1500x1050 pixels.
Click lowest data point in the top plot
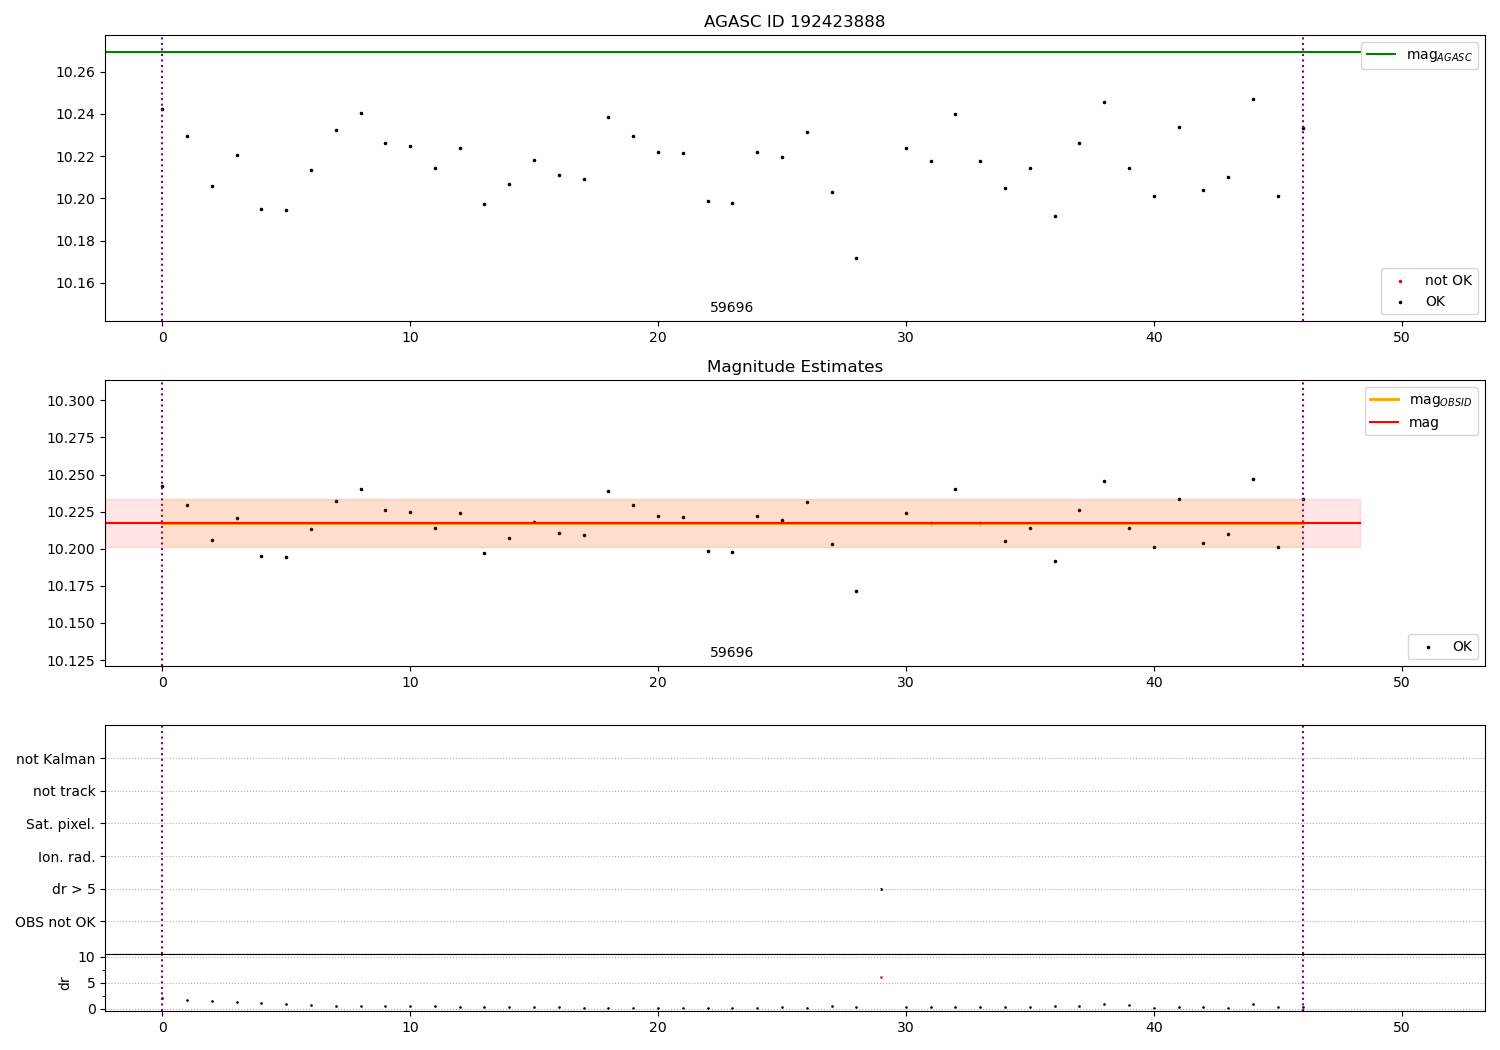pyautogui.click(x=856, y=258)
